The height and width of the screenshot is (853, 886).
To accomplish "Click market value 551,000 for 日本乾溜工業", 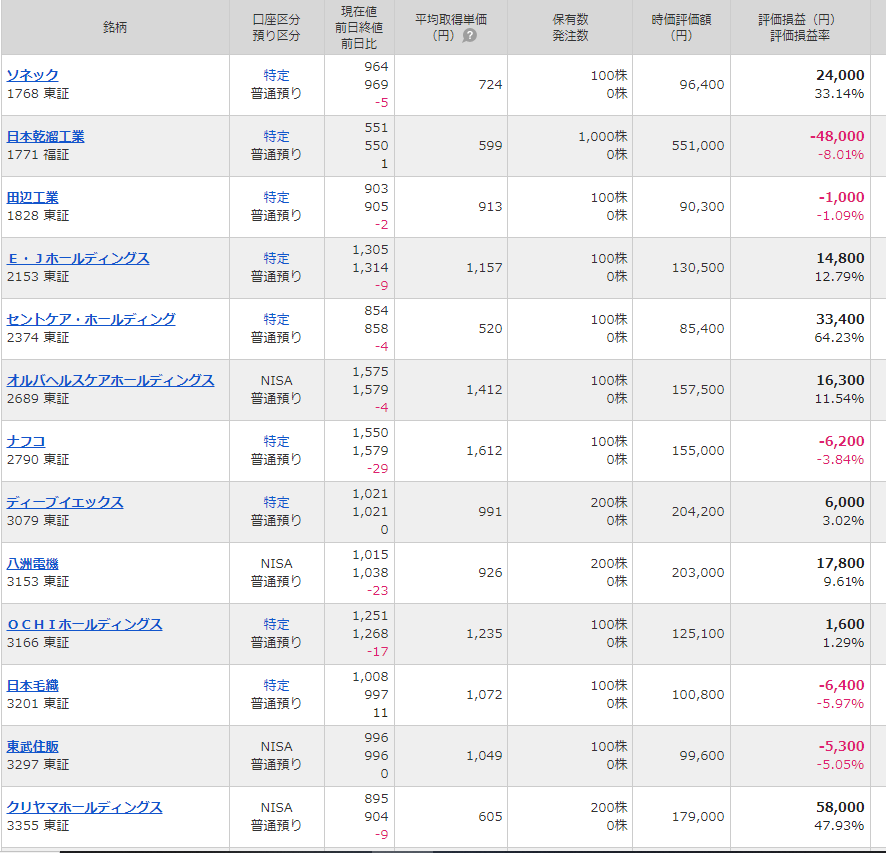I will pos(698,146).
